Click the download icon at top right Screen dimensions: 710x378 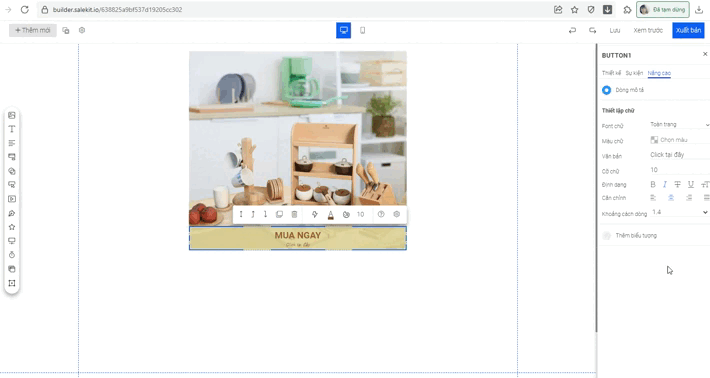click(x=699, y=10)
